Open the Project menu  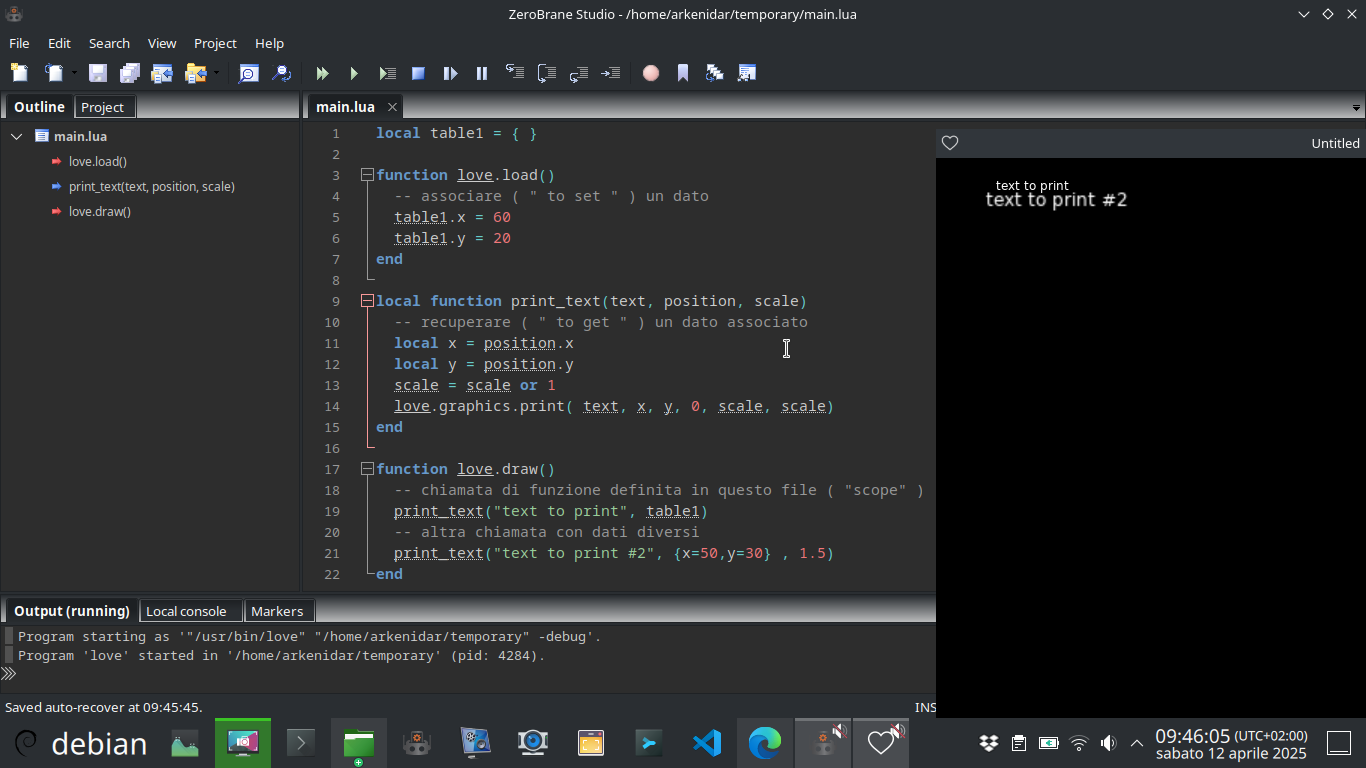pyautogui.click(x=215, y=43)
